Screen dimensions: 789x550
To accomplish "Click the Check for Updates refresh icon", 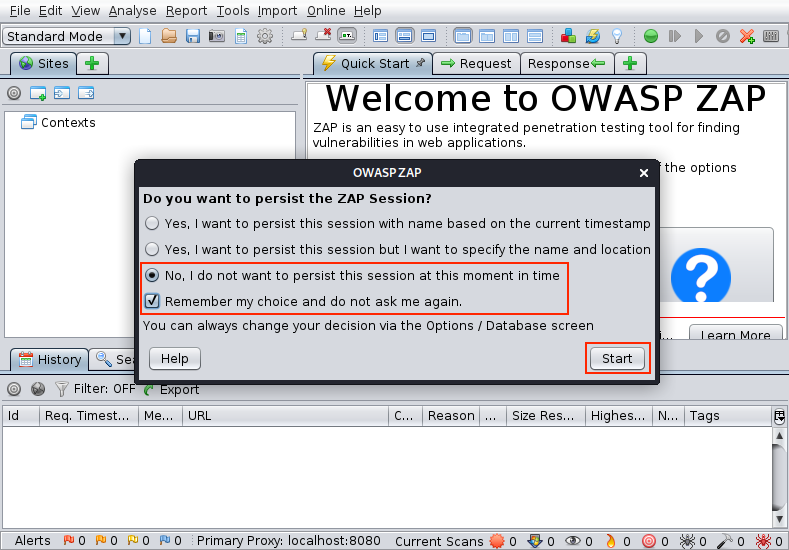I will click(593, 36).
